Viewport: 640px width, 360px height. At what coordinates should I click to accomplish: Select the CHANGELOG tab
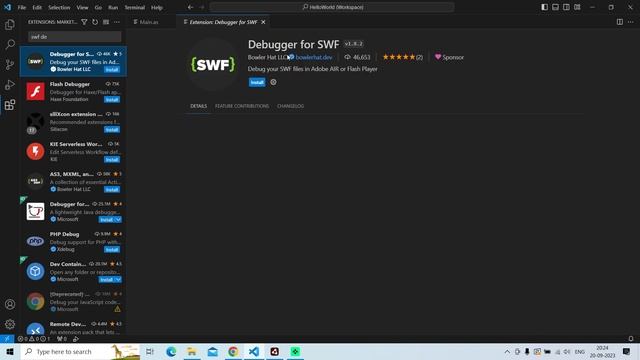click(291, 106)
